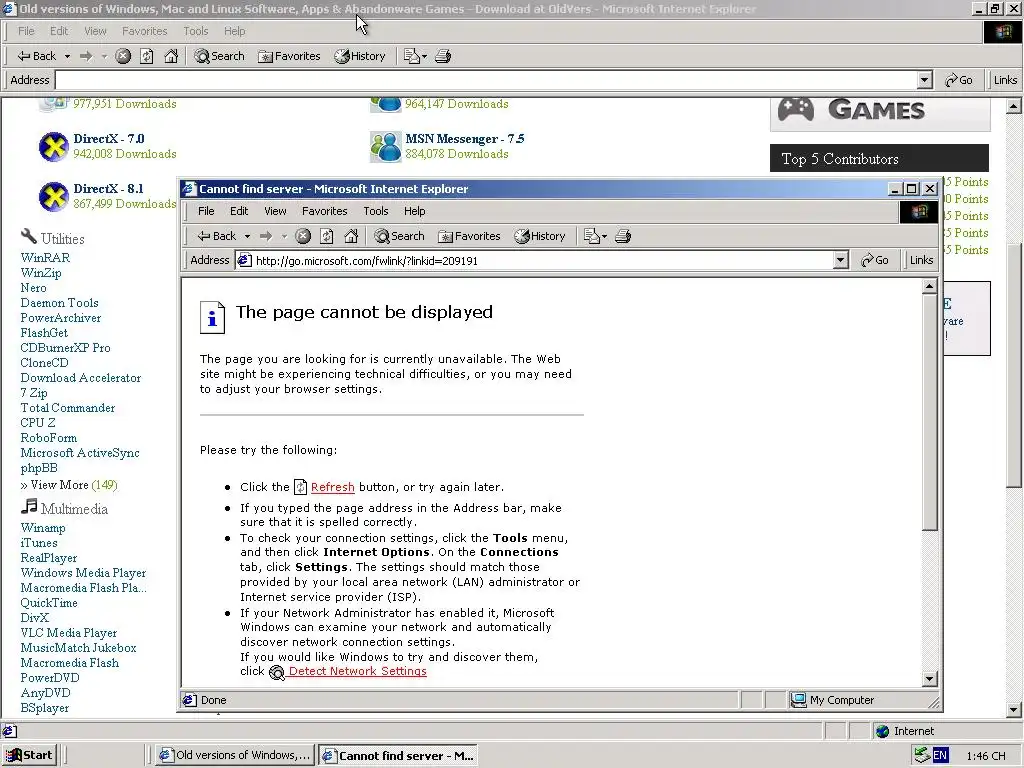Expand Forward history dropdown in Cannot find server window
The width and height of the screenshot is (1024, 768).
284,236
